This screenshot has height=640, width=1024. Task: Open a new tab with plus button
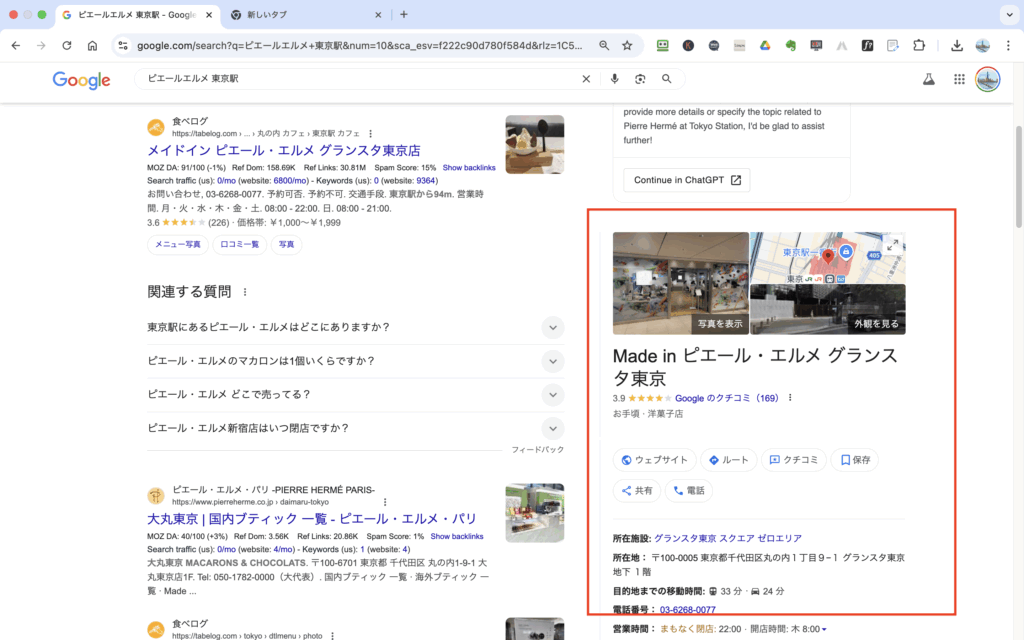pos(404,14)
